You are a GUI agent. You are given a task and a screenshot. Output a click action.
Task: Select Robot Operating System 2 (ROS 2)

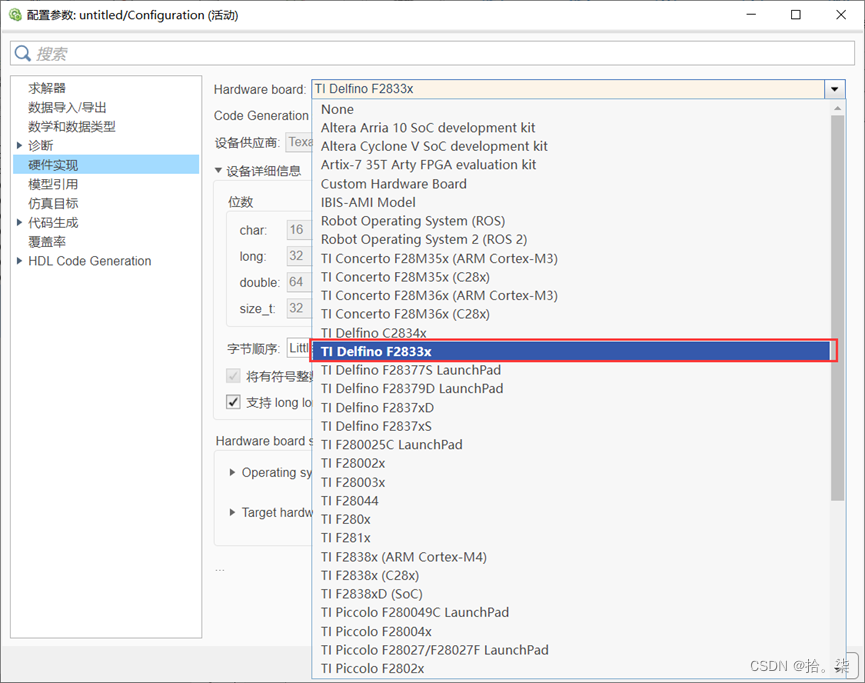click(572, 239)
